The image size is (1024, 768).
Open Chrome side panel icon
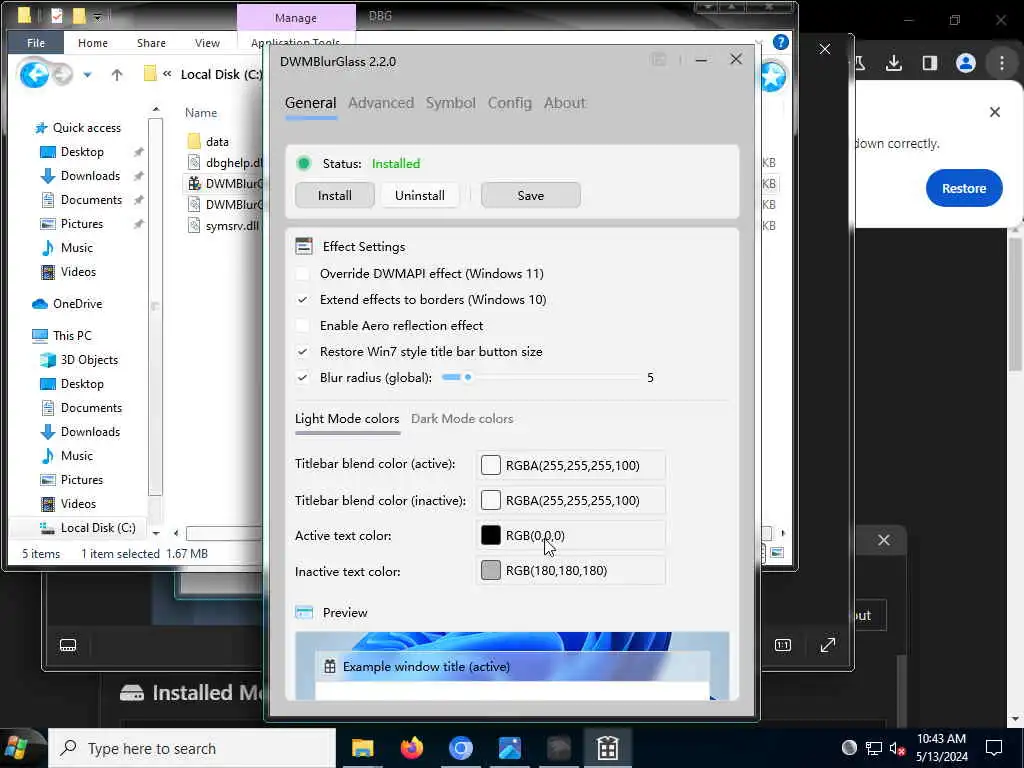[929, 63]
